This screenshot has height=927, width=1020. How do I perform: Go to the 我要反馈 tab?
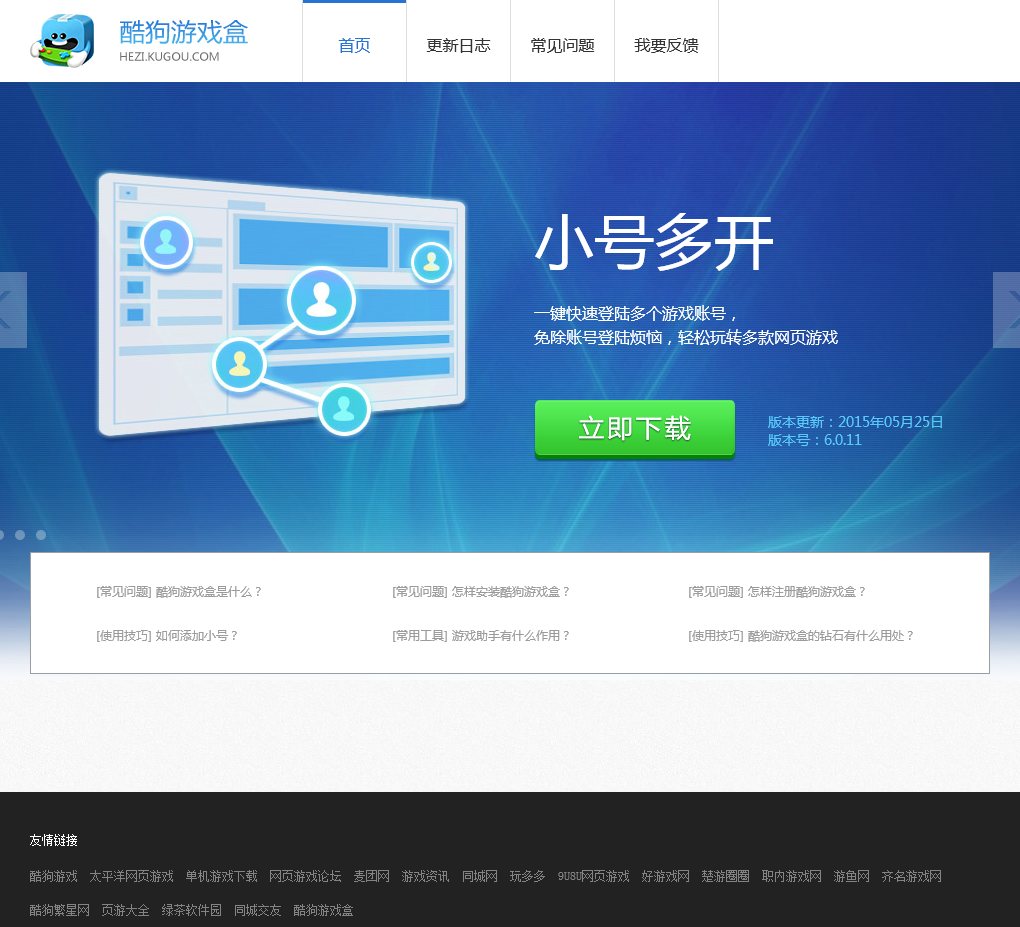(667, 46)
